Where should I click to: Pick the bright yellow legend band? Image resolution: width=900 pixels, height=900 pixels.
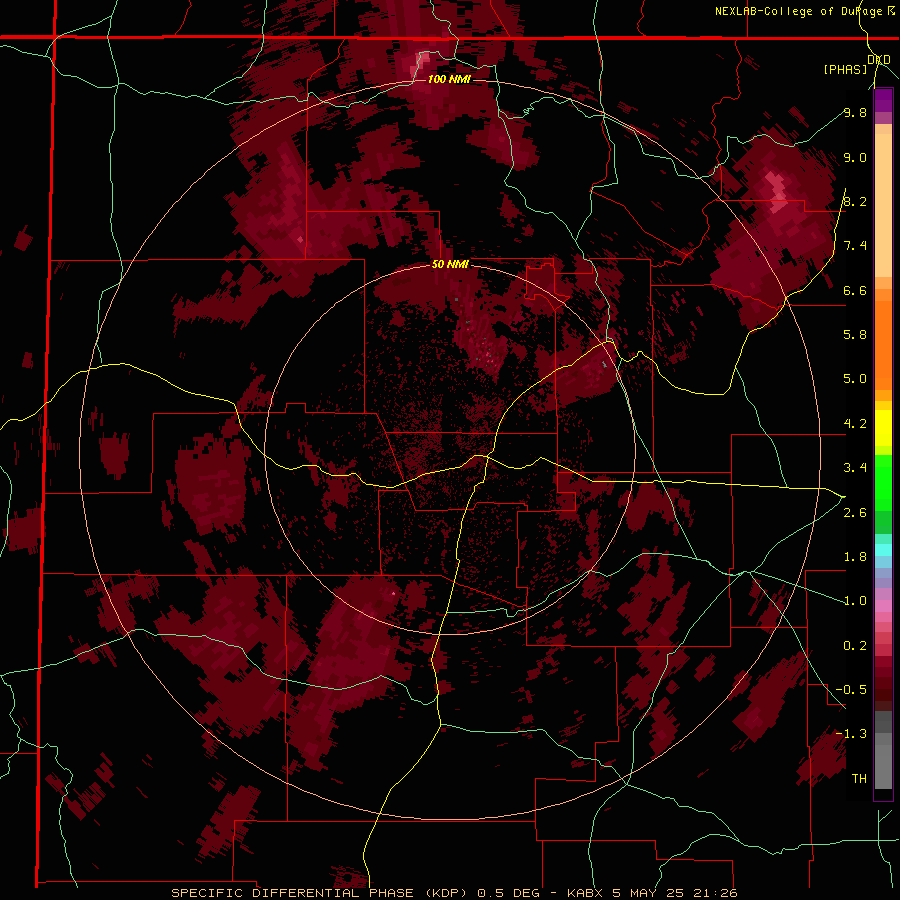click(883, 428)
